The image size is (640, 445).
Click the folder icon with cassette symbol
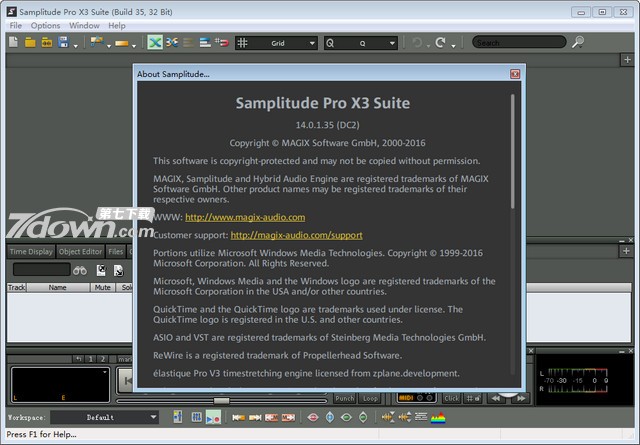(x=47, y=42)
